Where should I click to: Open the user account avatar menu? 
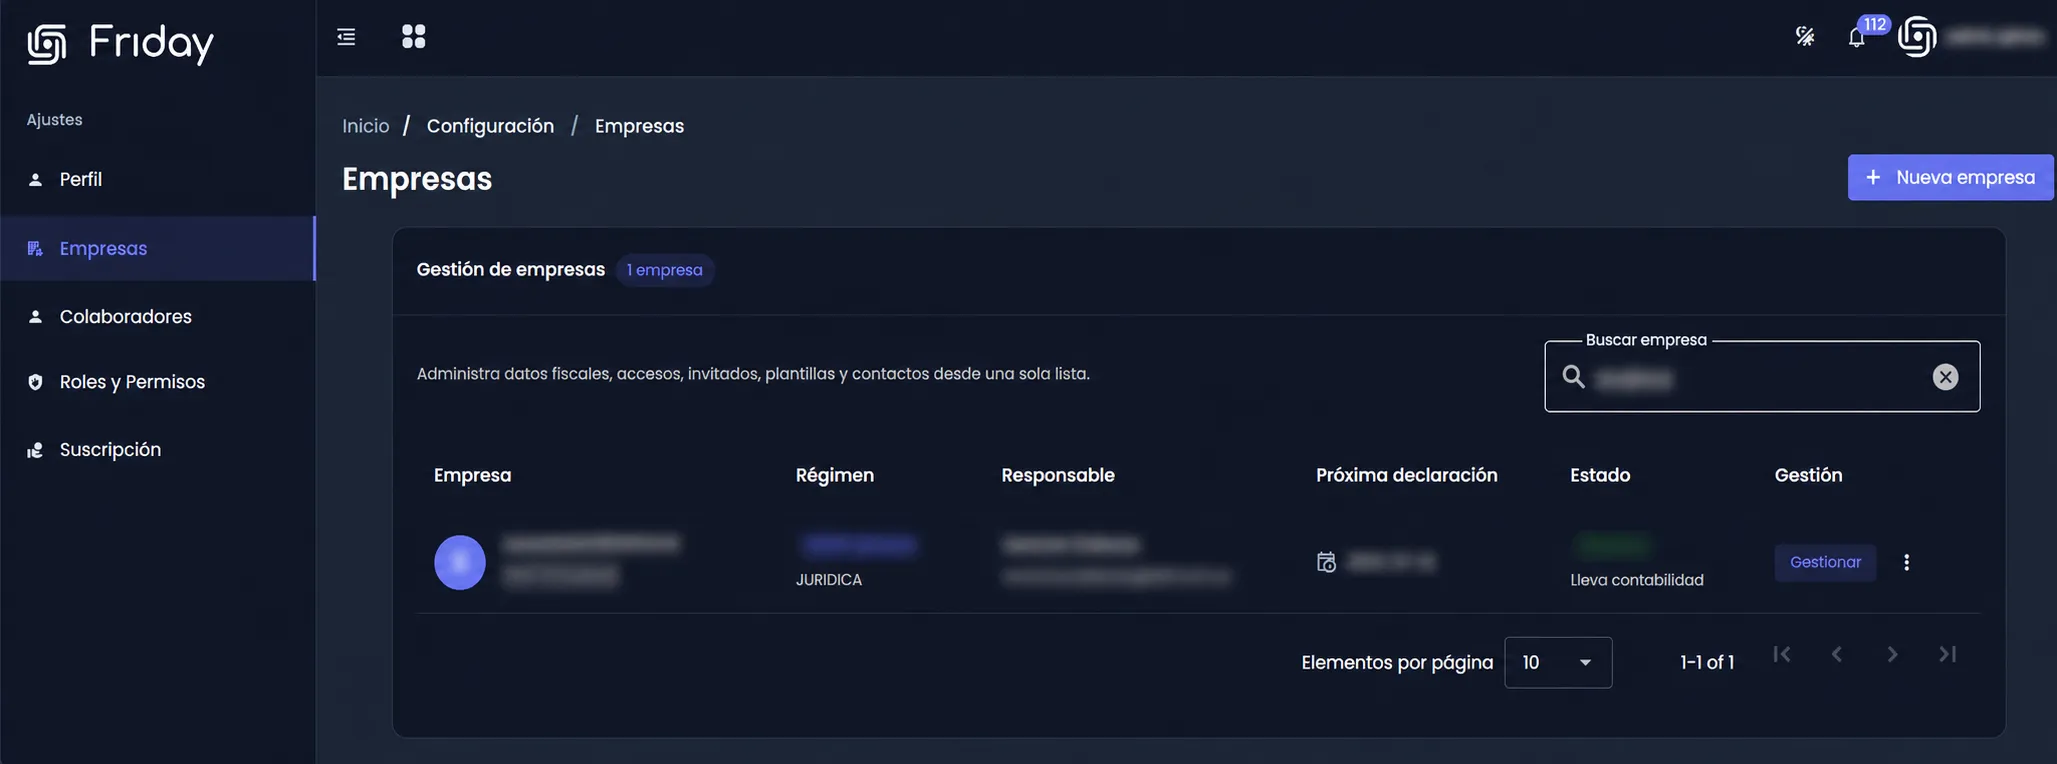[x=1917, y=37]
